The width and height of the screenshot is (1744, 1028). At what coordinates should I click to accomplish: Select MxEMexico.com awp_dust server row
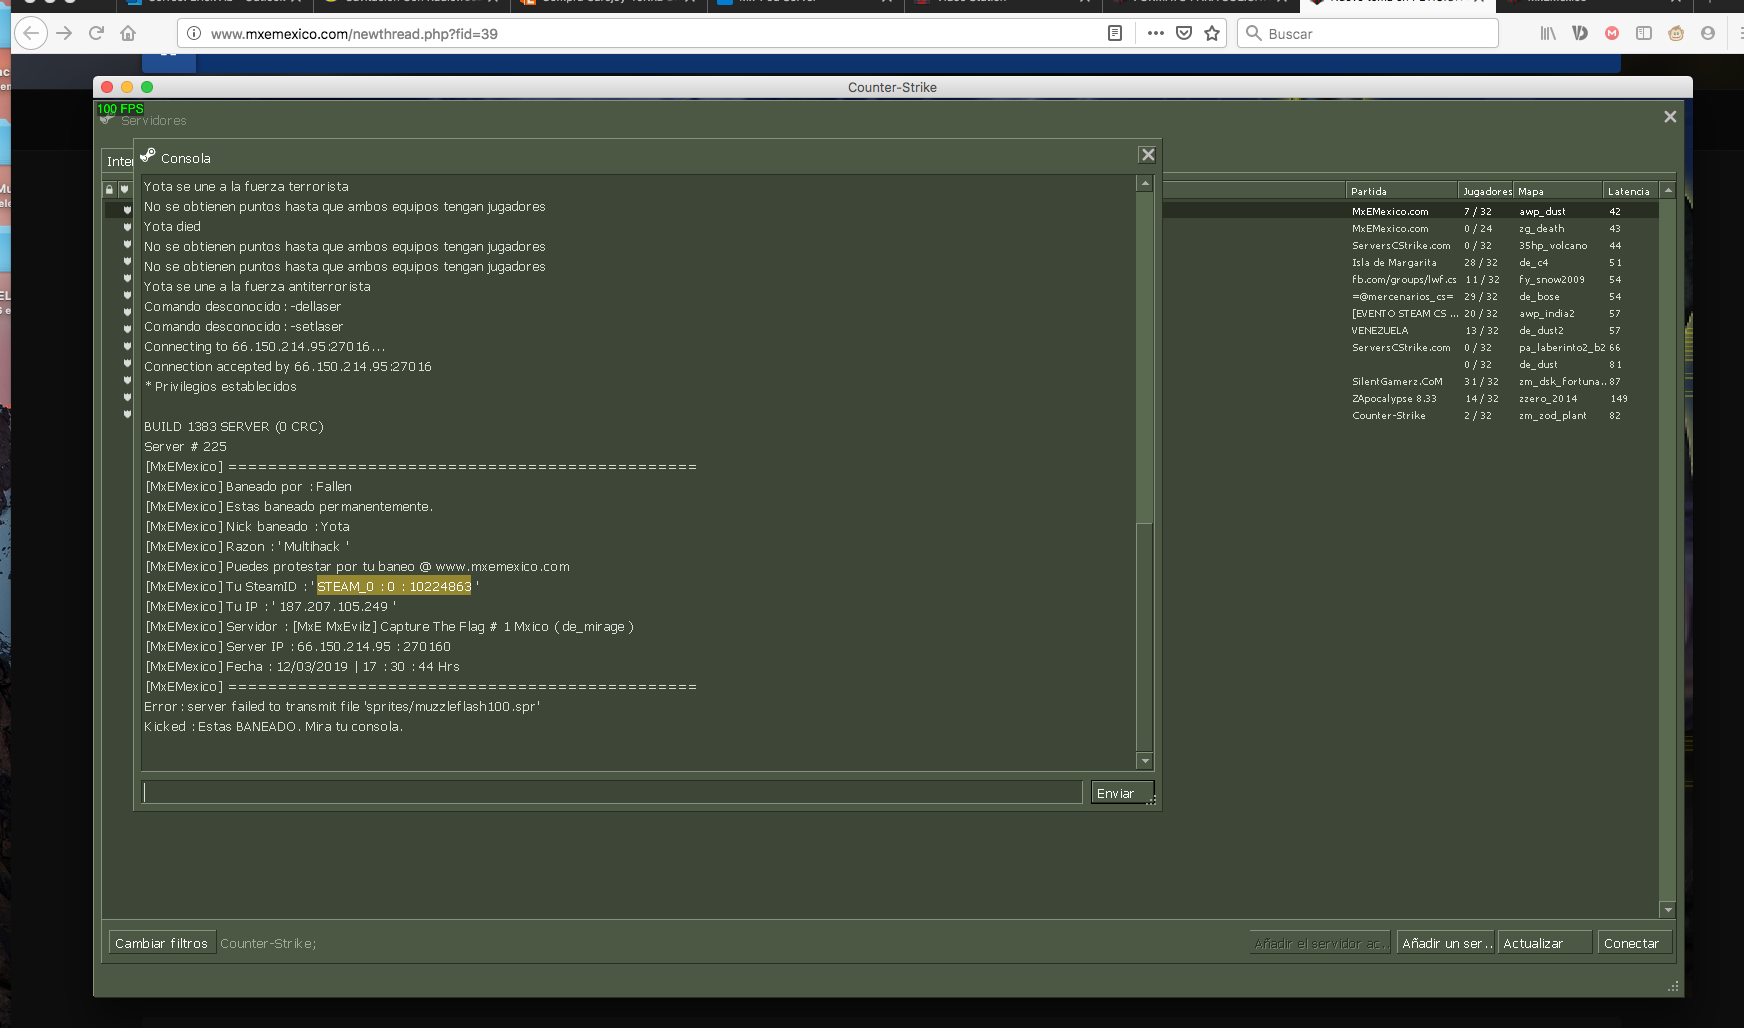click(1410, 211)
